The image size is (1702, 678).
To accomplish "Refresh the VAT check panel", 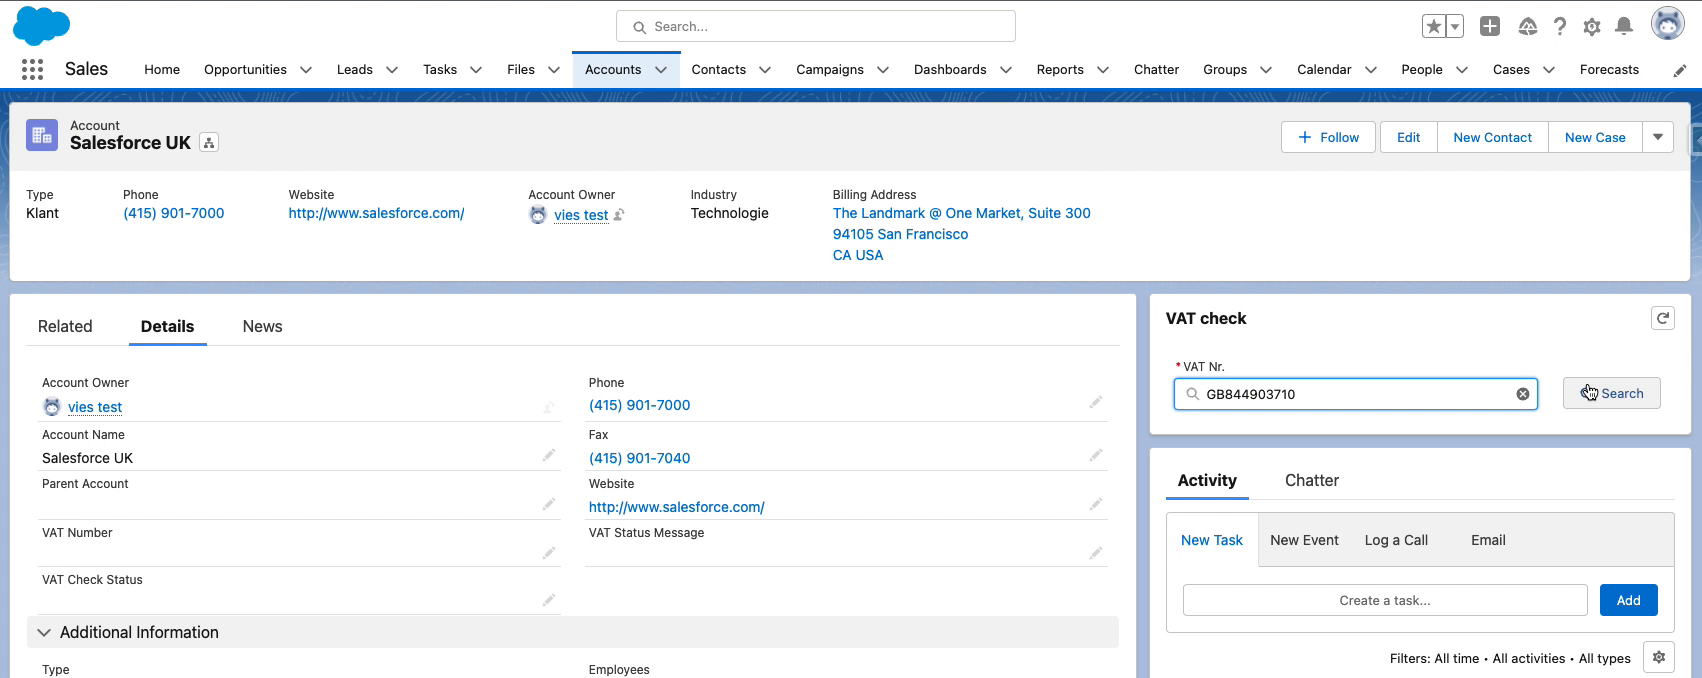I will (1662, 318).
